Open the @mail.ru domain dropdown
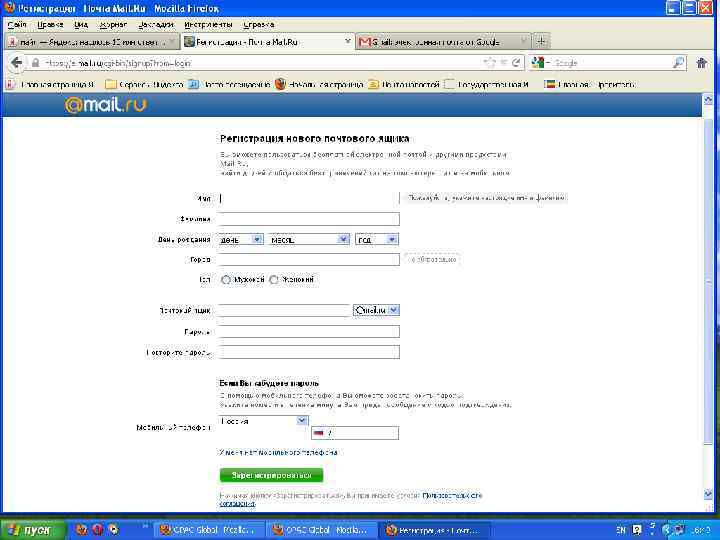The height and width of the screenshot is (540, 720). coord(376,310)
